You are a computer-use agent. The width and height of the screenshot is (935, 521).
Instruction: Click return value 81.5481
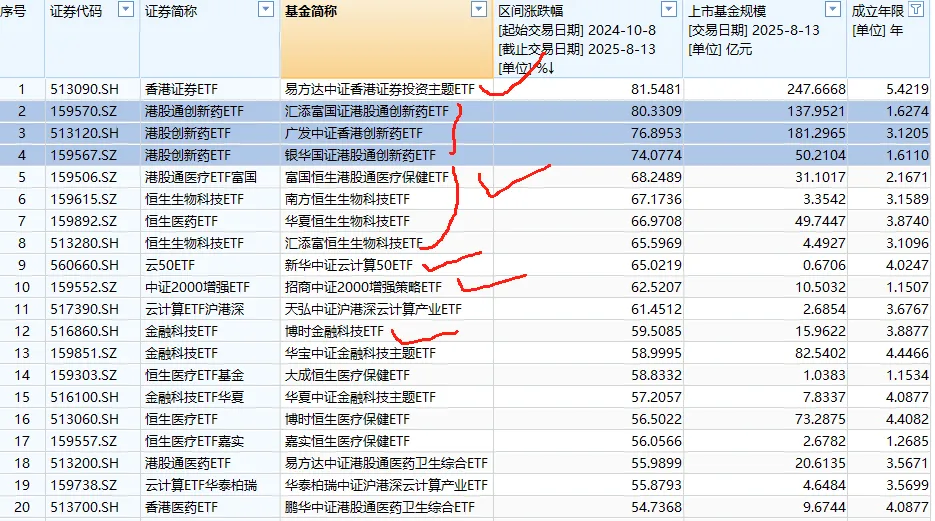point(656,89)
